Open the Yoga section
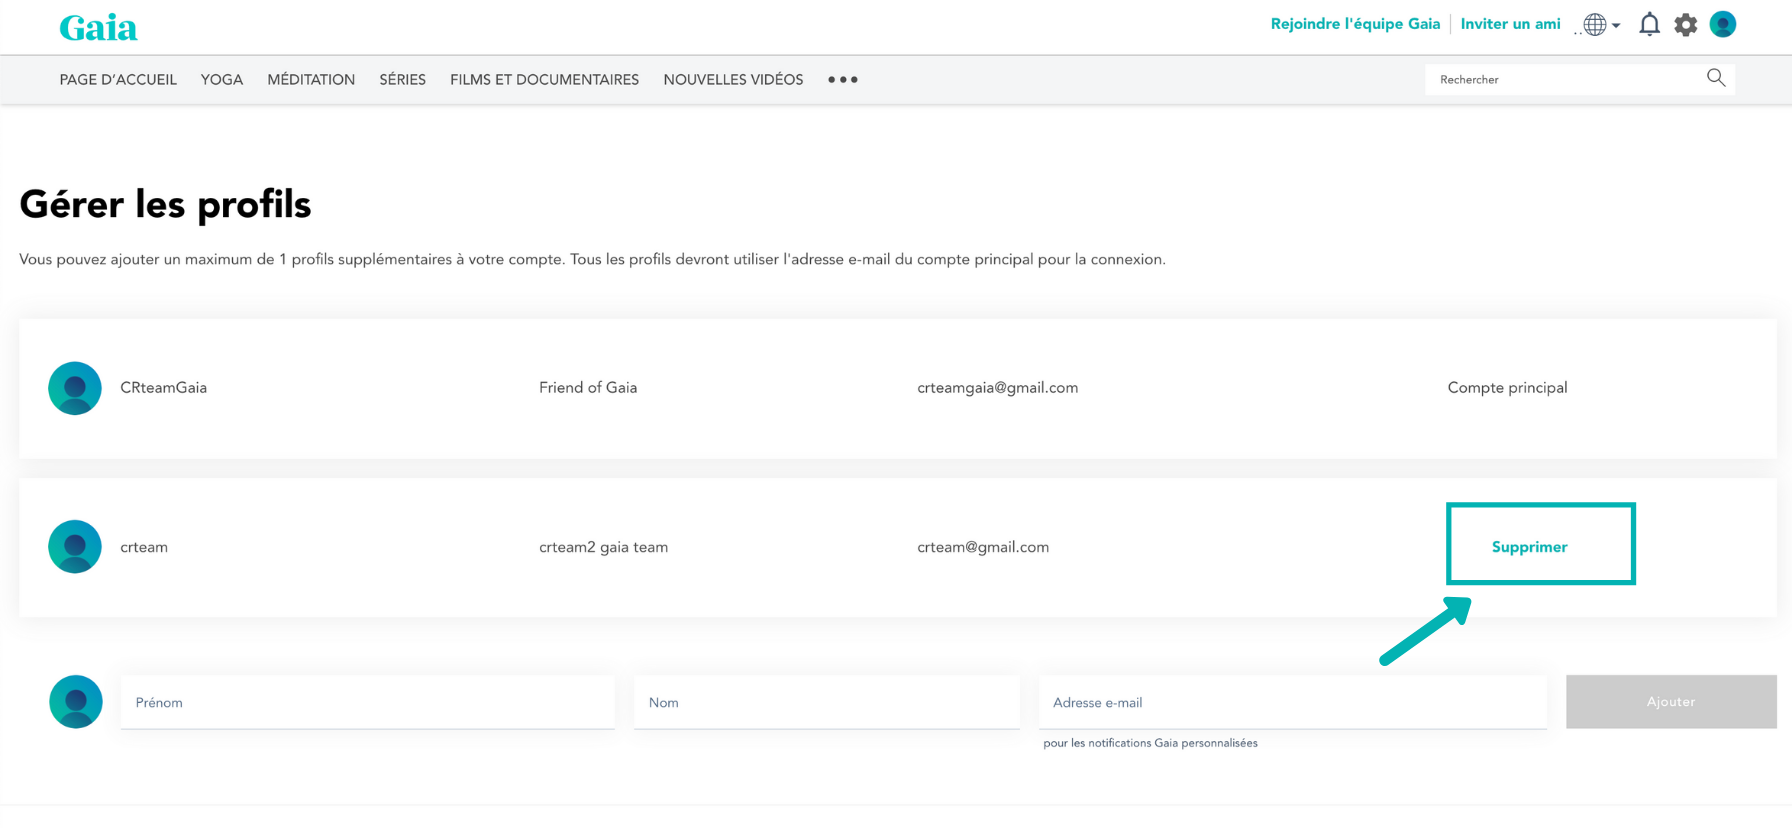The image size is (1792, 828). [222, 80]
